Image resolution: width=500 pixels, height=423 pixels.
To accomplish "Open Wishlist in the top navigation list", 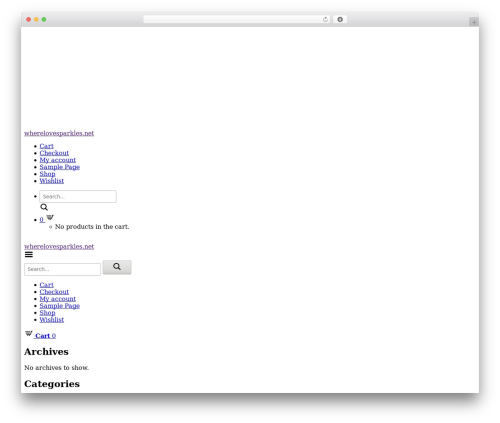I will [52, 181].
